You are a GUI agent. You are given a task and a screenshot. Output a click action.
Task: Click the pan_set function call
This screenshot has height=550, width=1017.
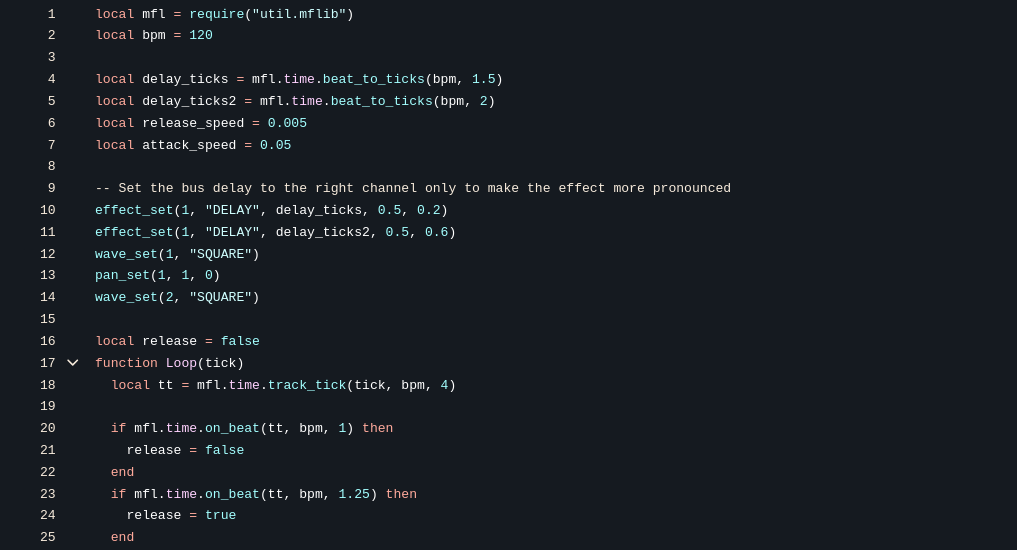click(122, 275)
